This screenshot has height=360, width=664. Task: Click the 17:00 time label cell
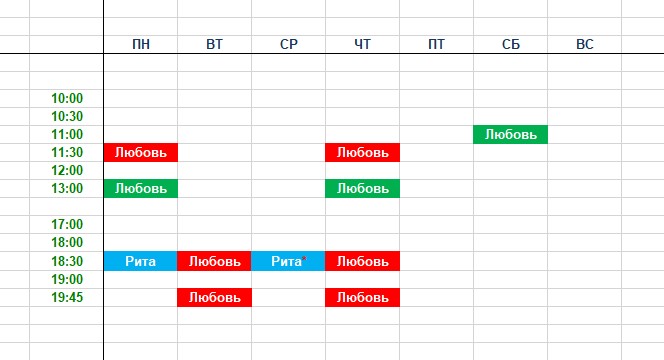66,224
